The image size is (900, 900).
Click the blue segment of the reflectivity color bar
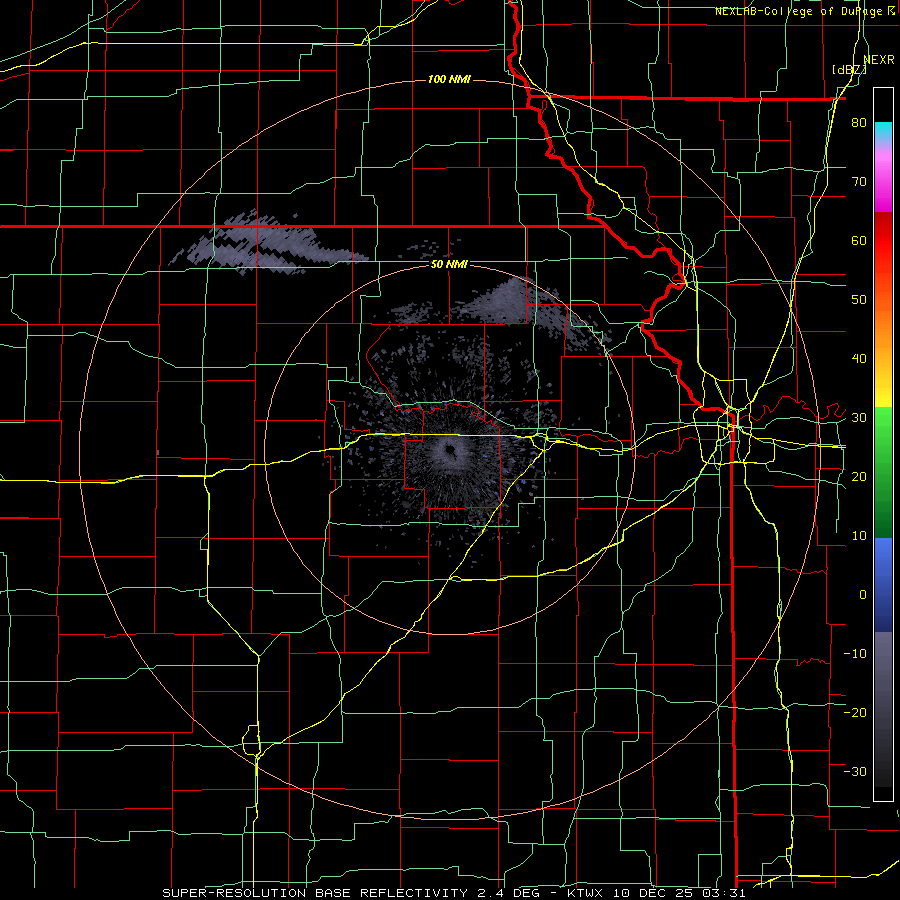point(883,585)
